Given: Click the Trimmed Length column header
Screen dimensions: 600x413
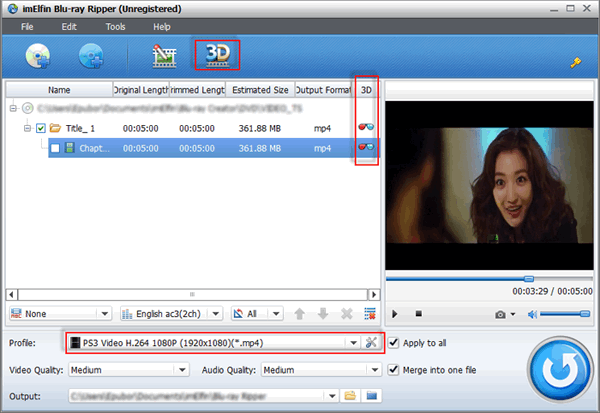Looking at the screenshot, I should pos(197,90).
